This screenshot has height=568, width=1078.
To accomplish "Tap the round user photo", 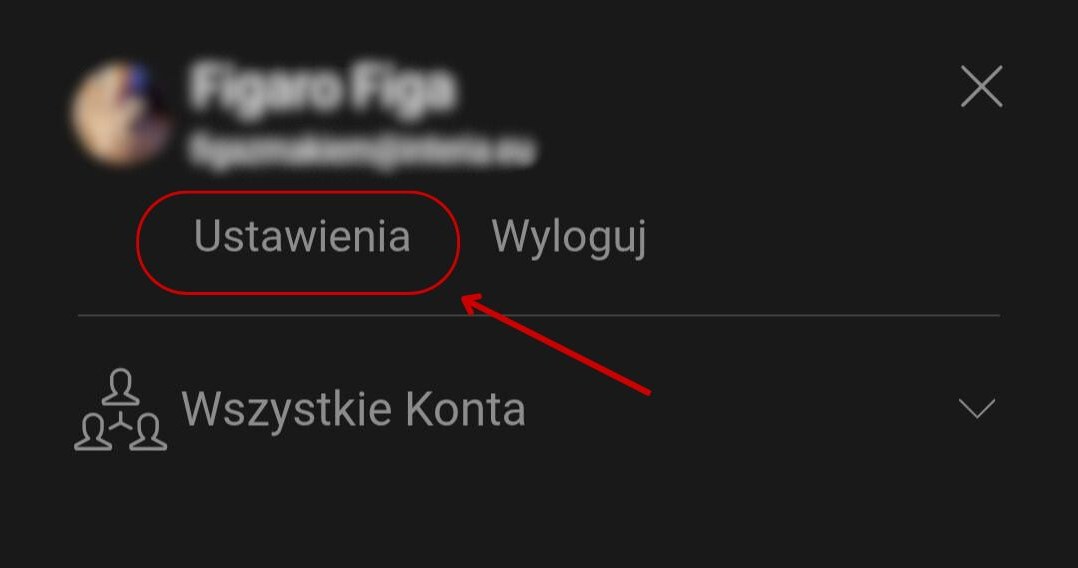I will click(121, 114).
